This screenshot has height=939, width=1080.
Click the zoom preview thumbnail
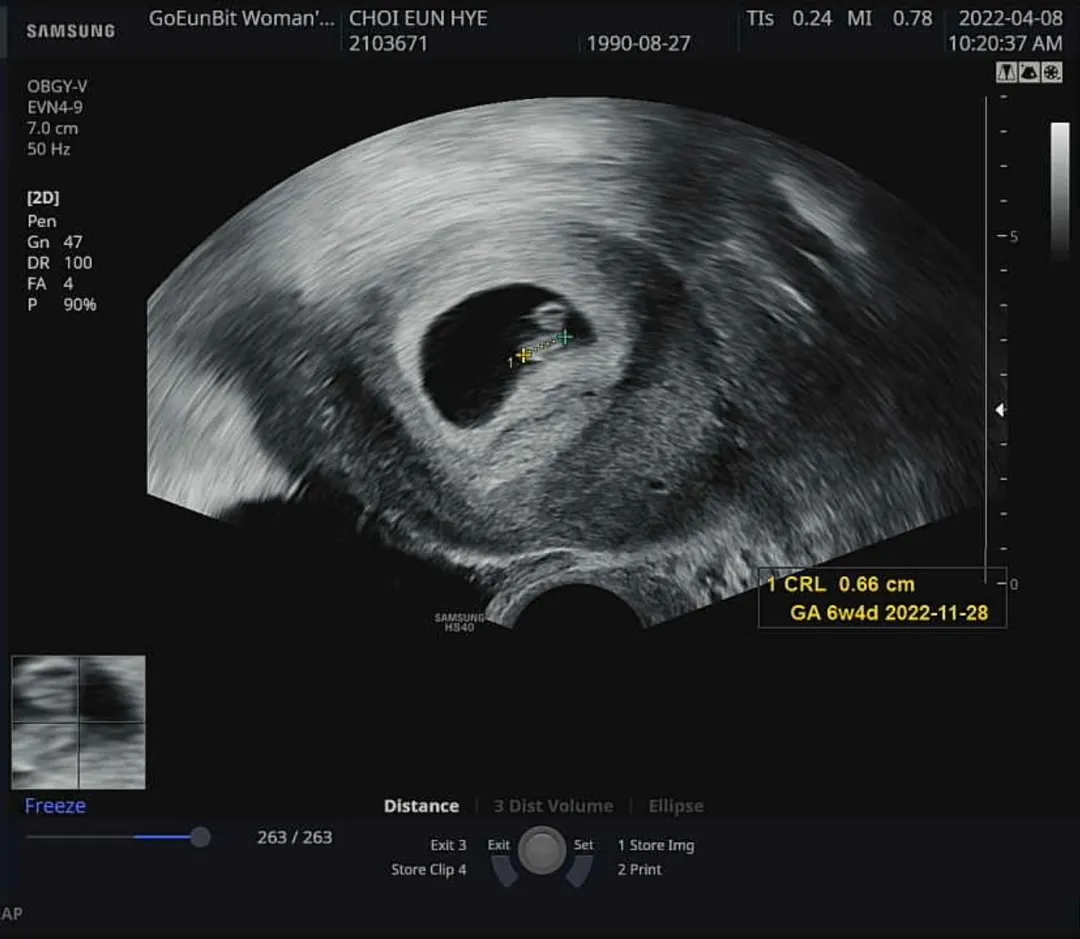[x=79, y=722]
